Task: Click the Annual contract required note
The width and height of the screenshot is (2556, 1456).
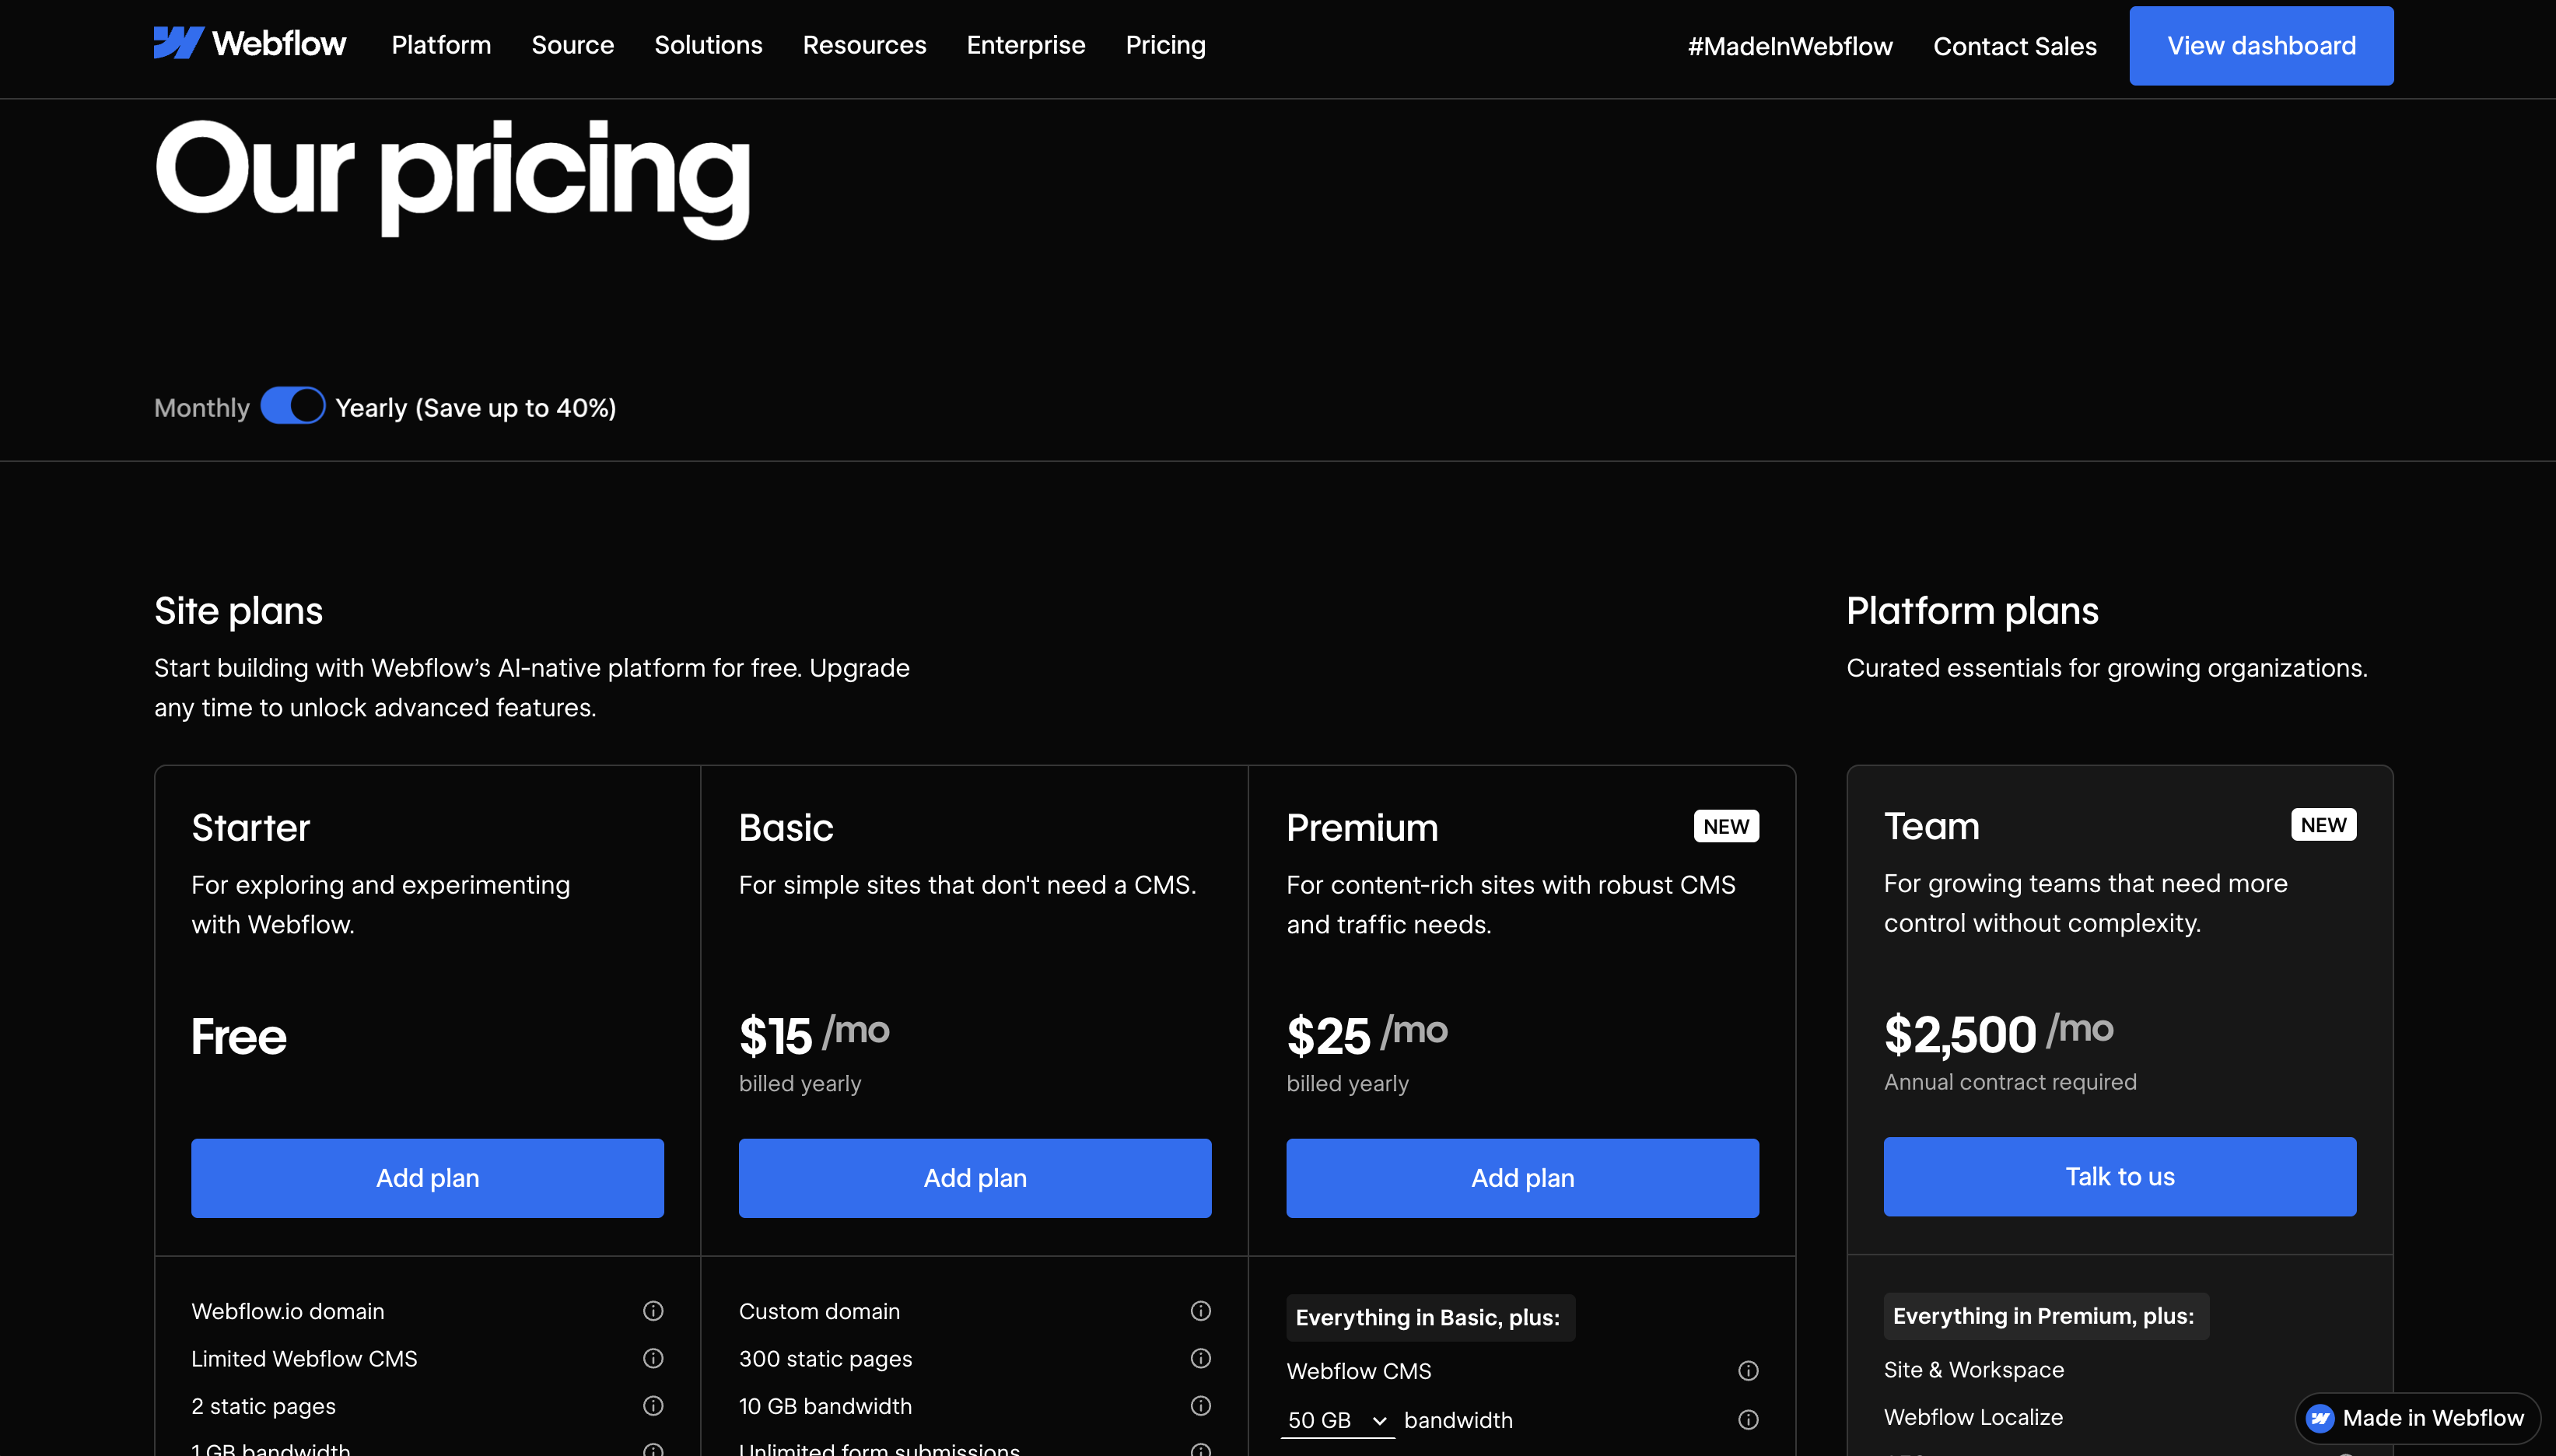Action: coord(2010,1082)
